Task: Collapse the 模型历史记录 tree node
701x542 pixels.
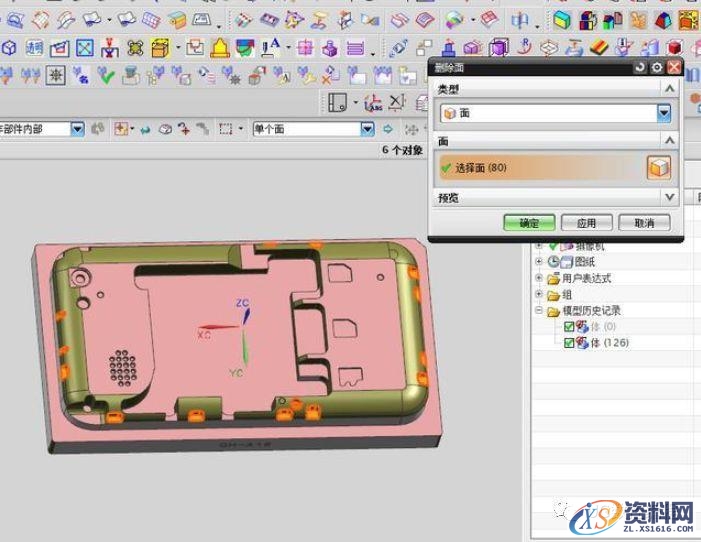Action: point(539,311)
